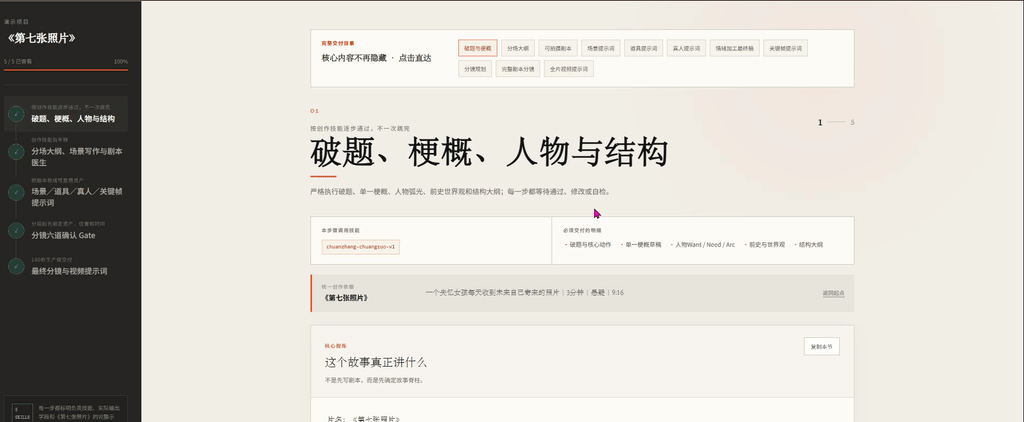Open step 场景/道具/真人/关键帧提示词 in the sidebar

point(66,193)
